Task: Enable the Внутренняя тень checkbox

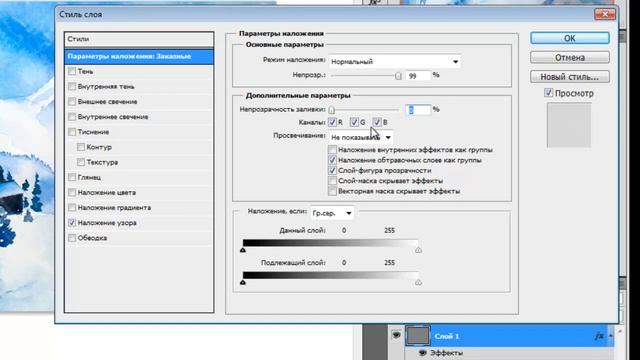Action: pyautogui.click(x=72, y=87)
